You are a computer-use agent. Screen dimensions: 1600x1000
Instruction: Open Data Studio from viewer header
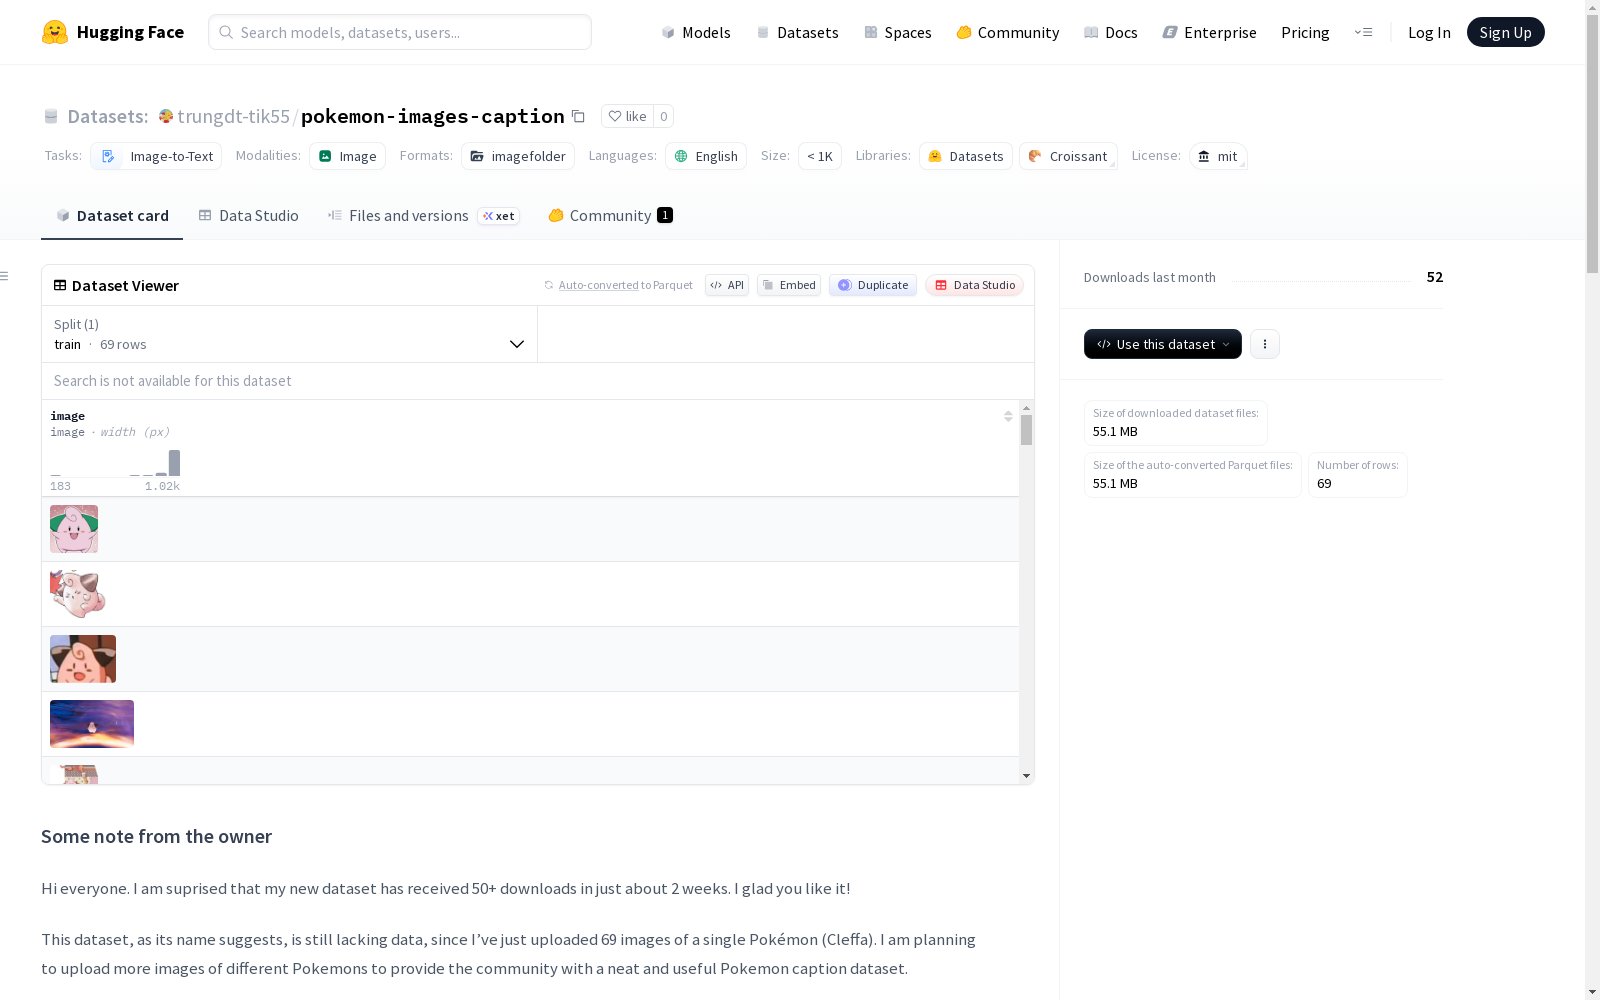[975, 285]
